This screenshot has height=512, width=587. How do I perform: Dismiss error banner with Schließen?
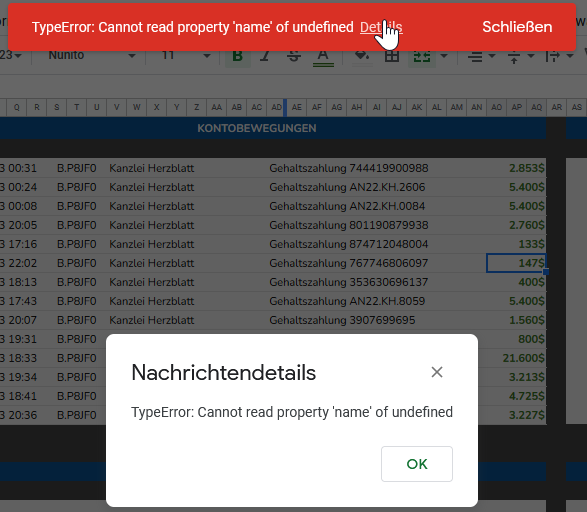click(517, 27)
